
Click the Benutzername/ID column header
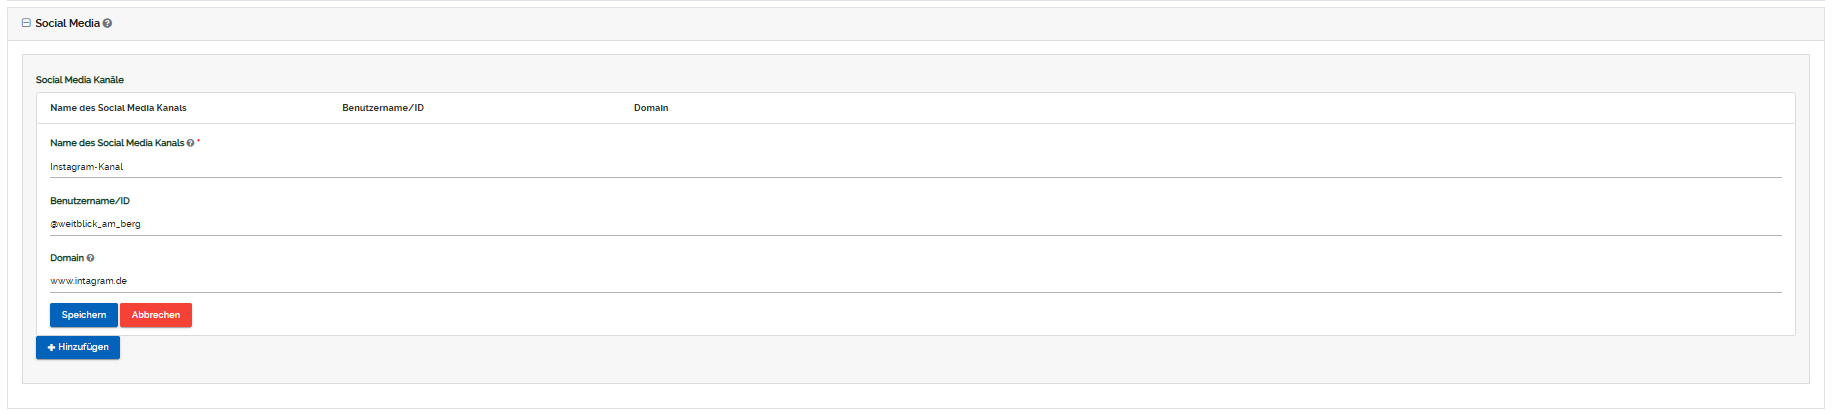[x=383, y=108]
